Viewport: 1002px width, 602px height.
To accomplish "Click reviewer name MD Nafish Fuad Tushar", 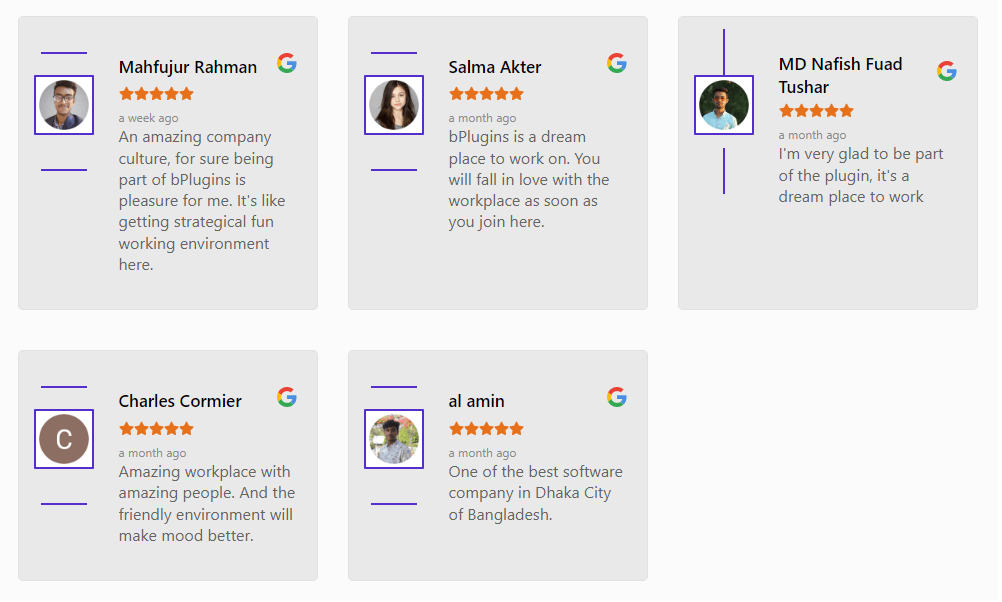I will click(840, 75).
